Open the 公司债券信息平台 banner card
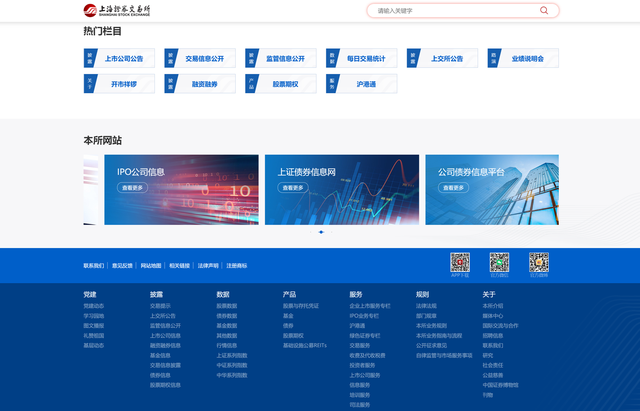 click(x=492, y=190)
